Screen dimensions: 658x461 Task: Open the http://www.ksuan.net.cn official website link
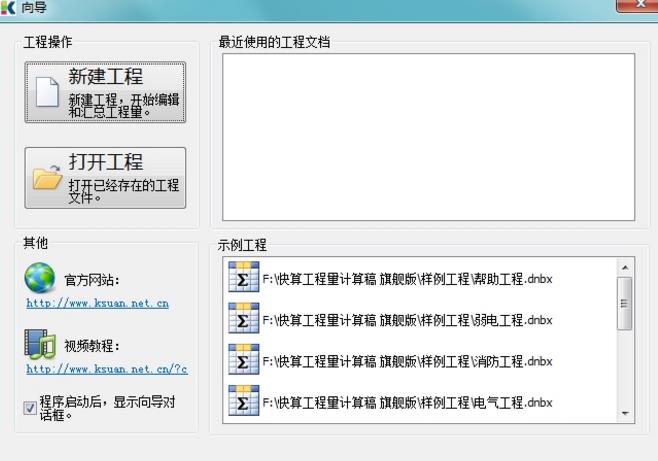97,302
